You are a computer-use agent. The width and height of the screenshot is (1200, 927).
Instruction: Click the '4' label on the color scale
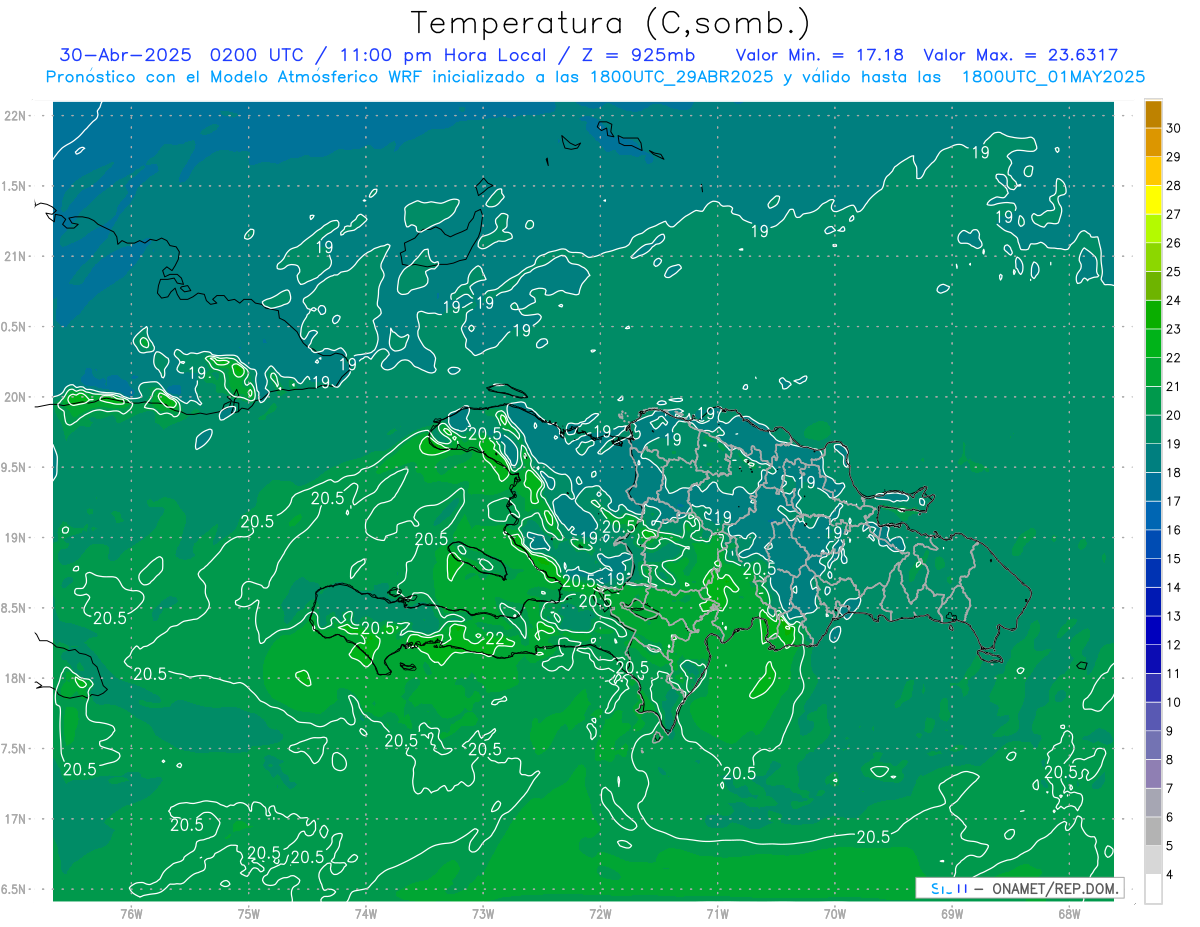1170,875
